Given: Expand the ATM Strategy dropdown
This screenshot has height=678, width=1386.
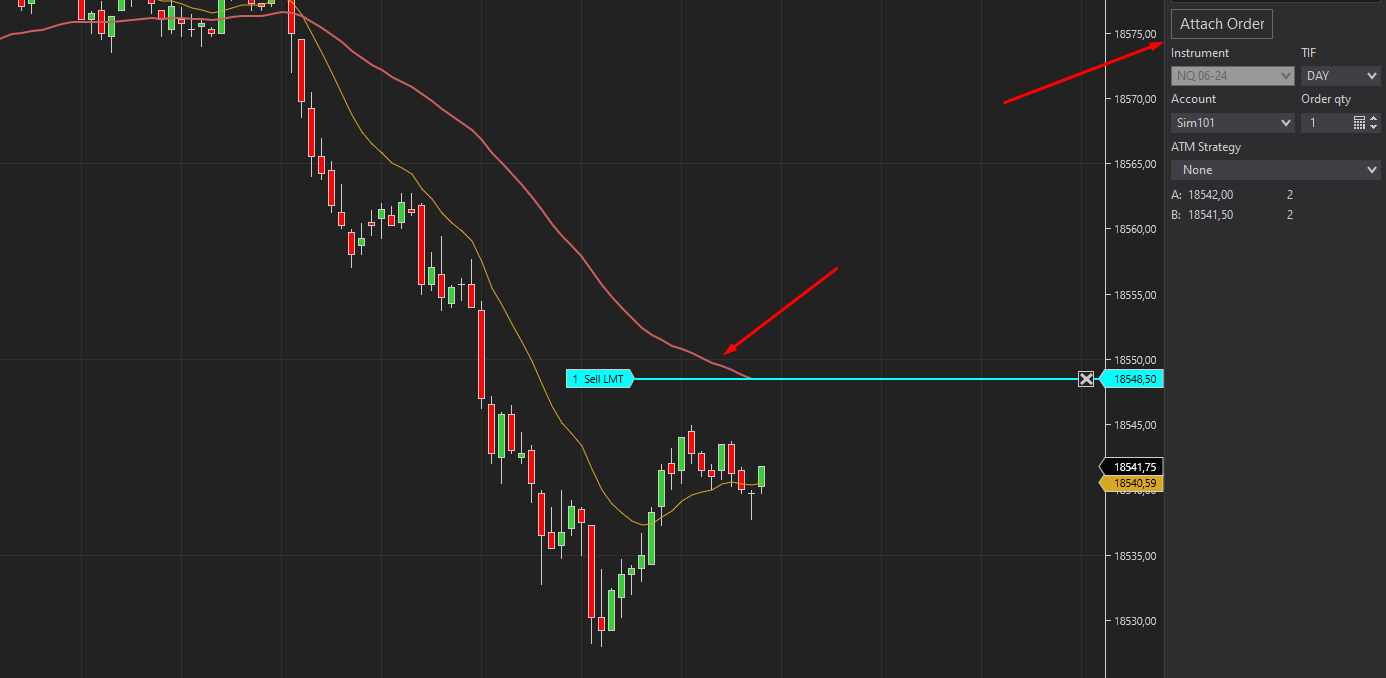Looking at the screenshot, I should [1275, 170].
